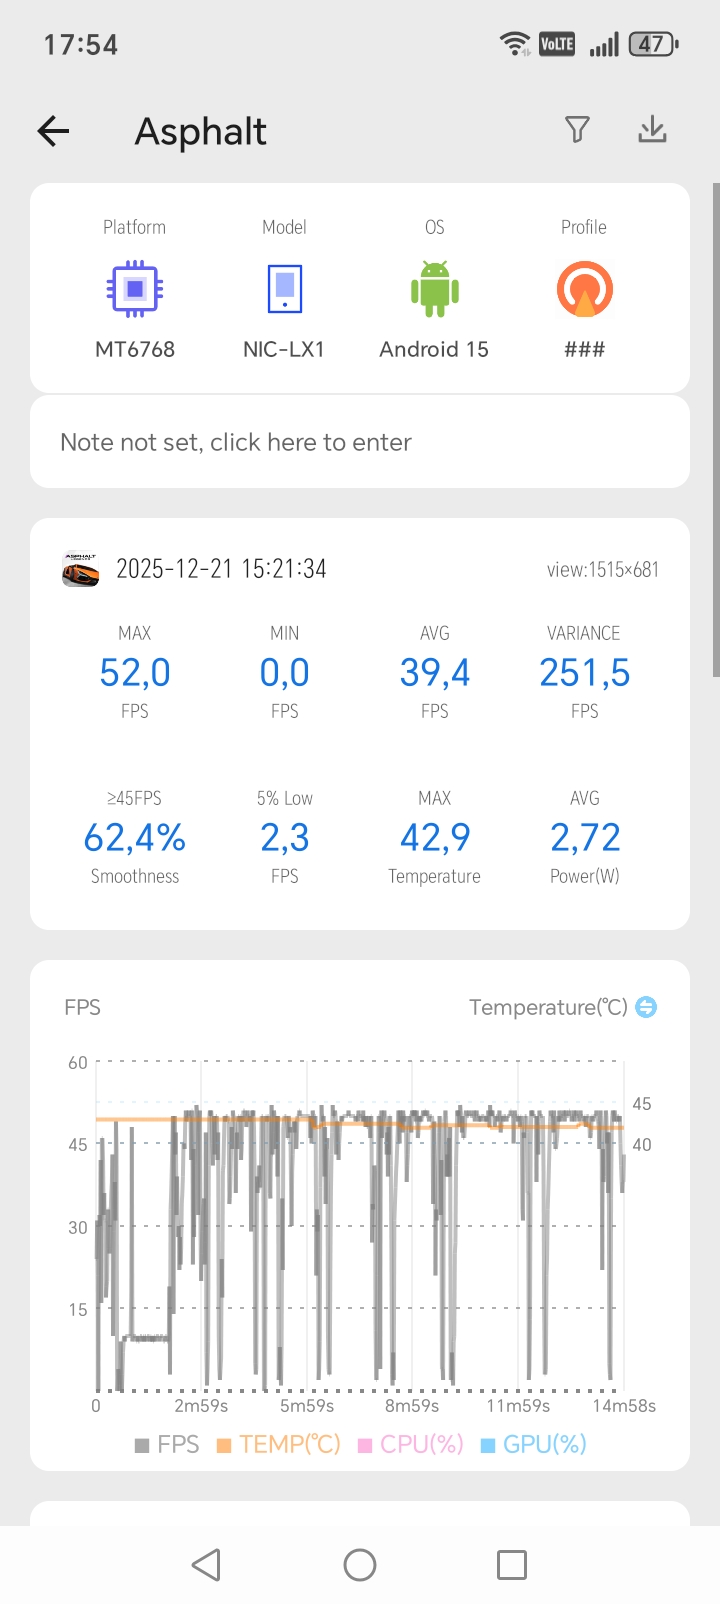Tap the orange Profile icon

tap(584, 290)
